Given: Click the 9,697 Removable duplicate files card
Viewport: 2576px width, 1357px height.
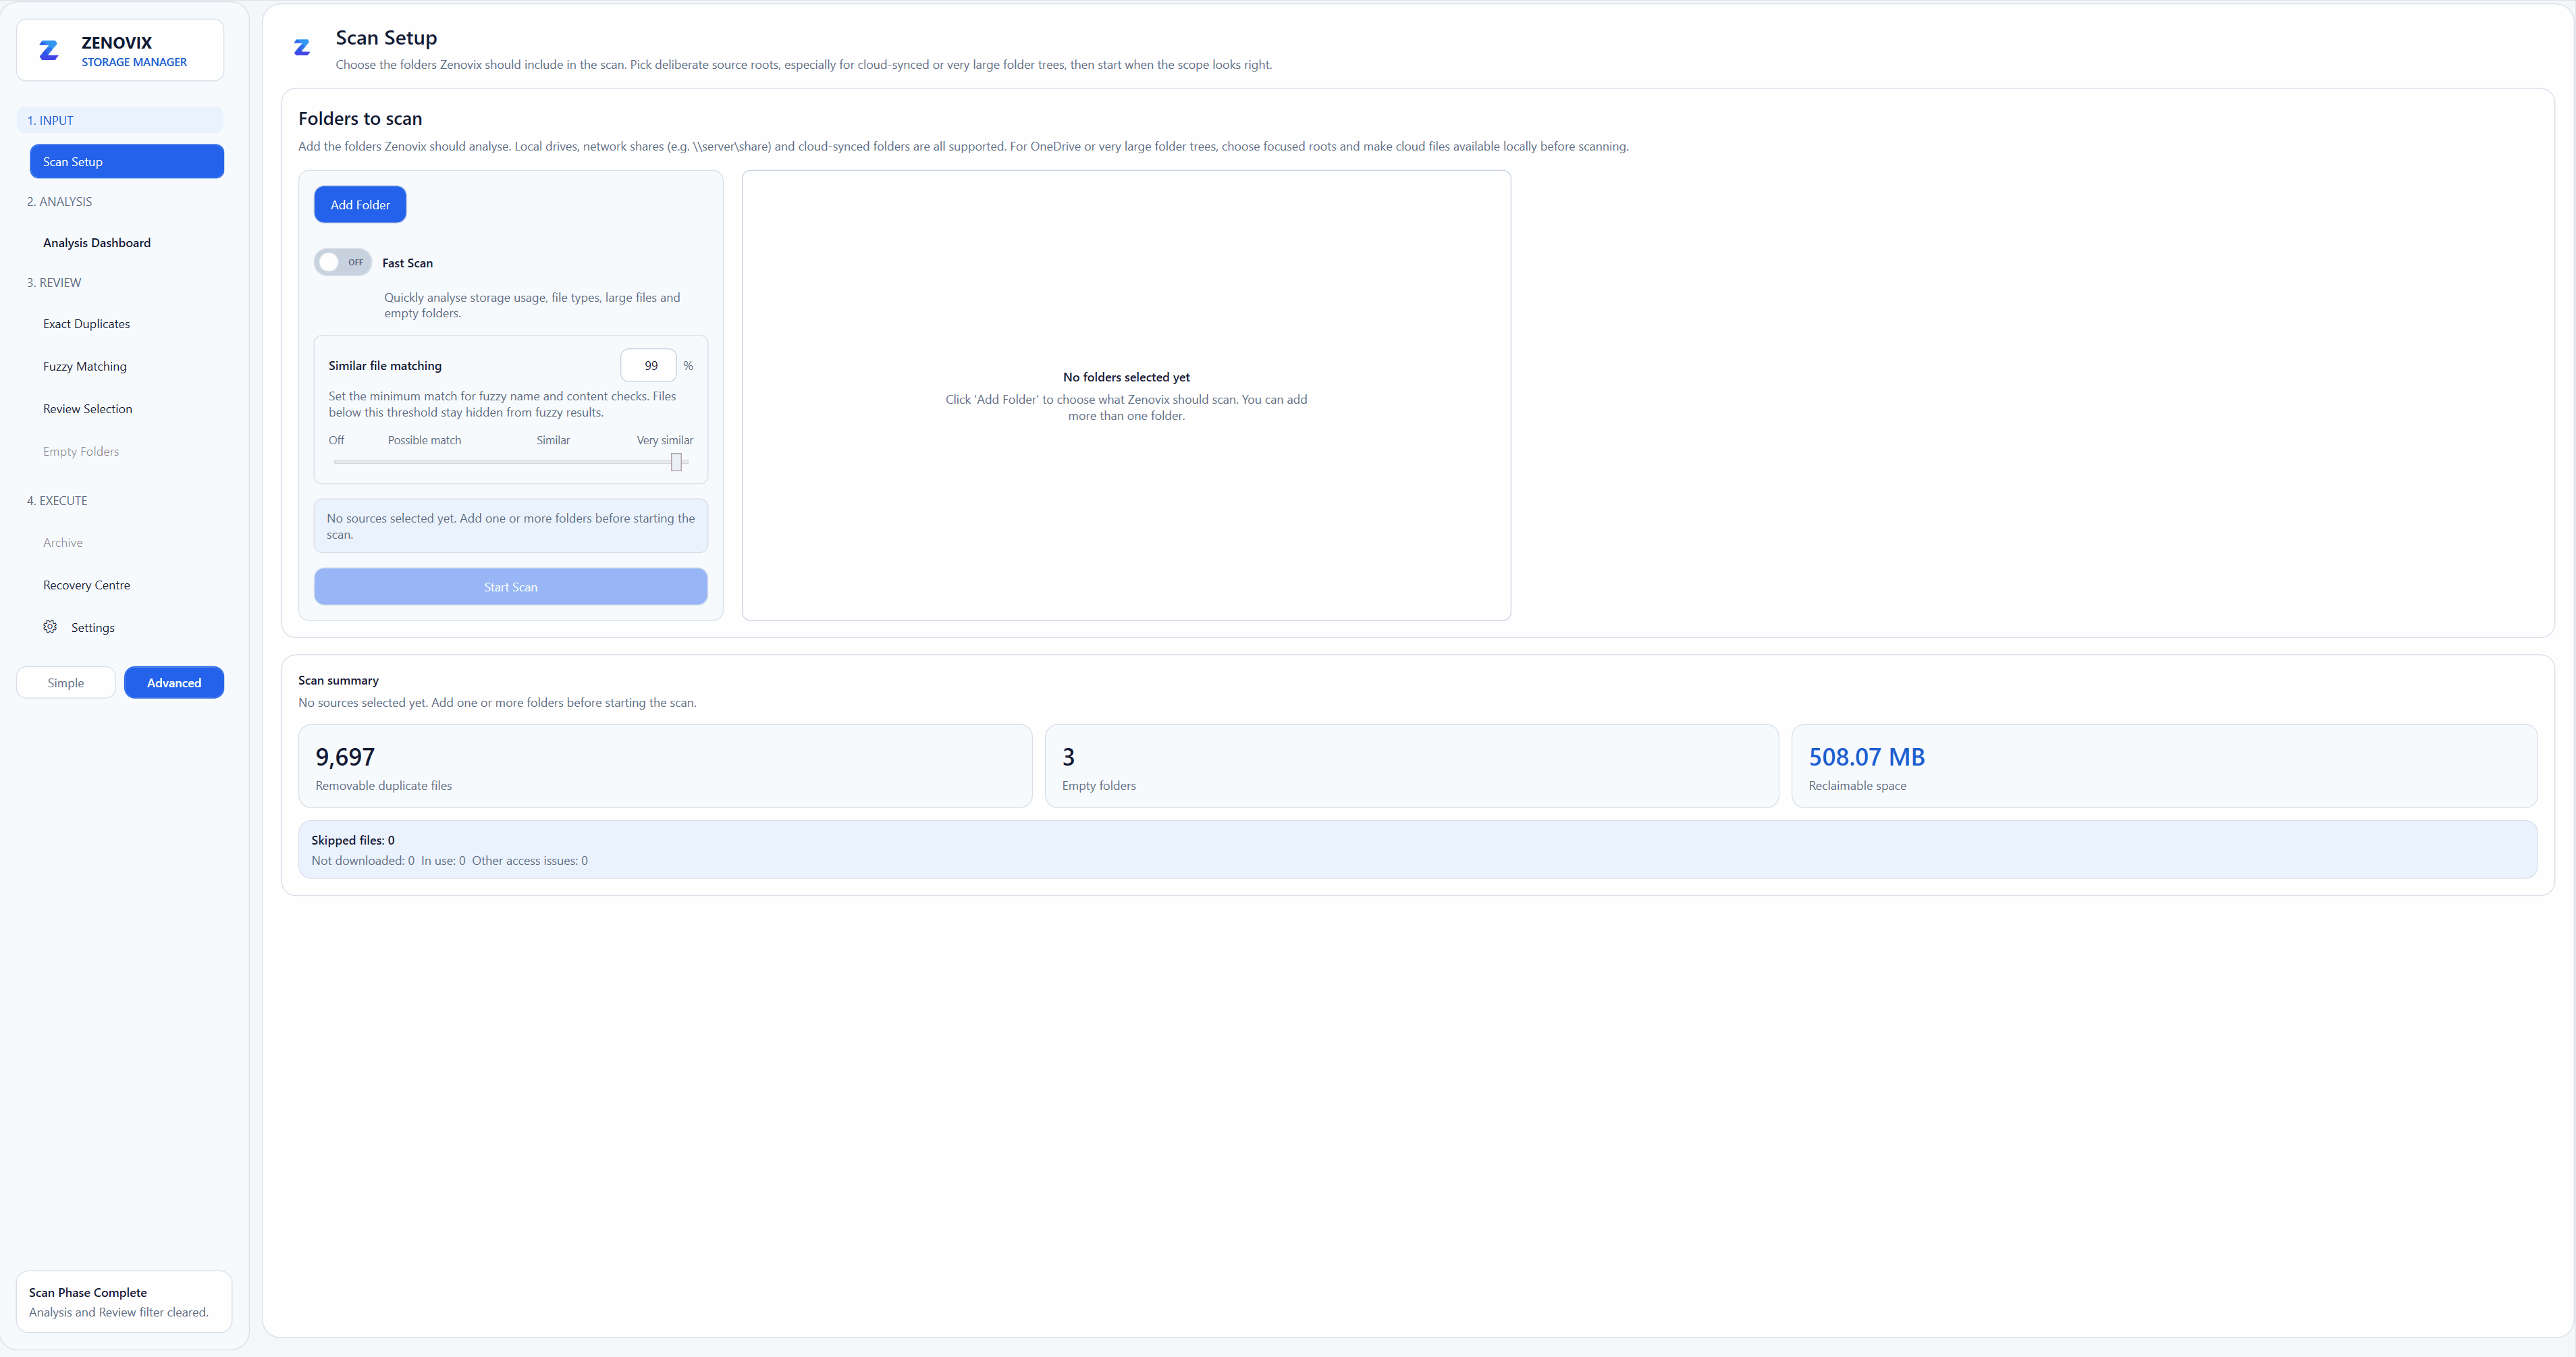Looking at the screenshot, I should pyautogui.click(x=665, y=766).
